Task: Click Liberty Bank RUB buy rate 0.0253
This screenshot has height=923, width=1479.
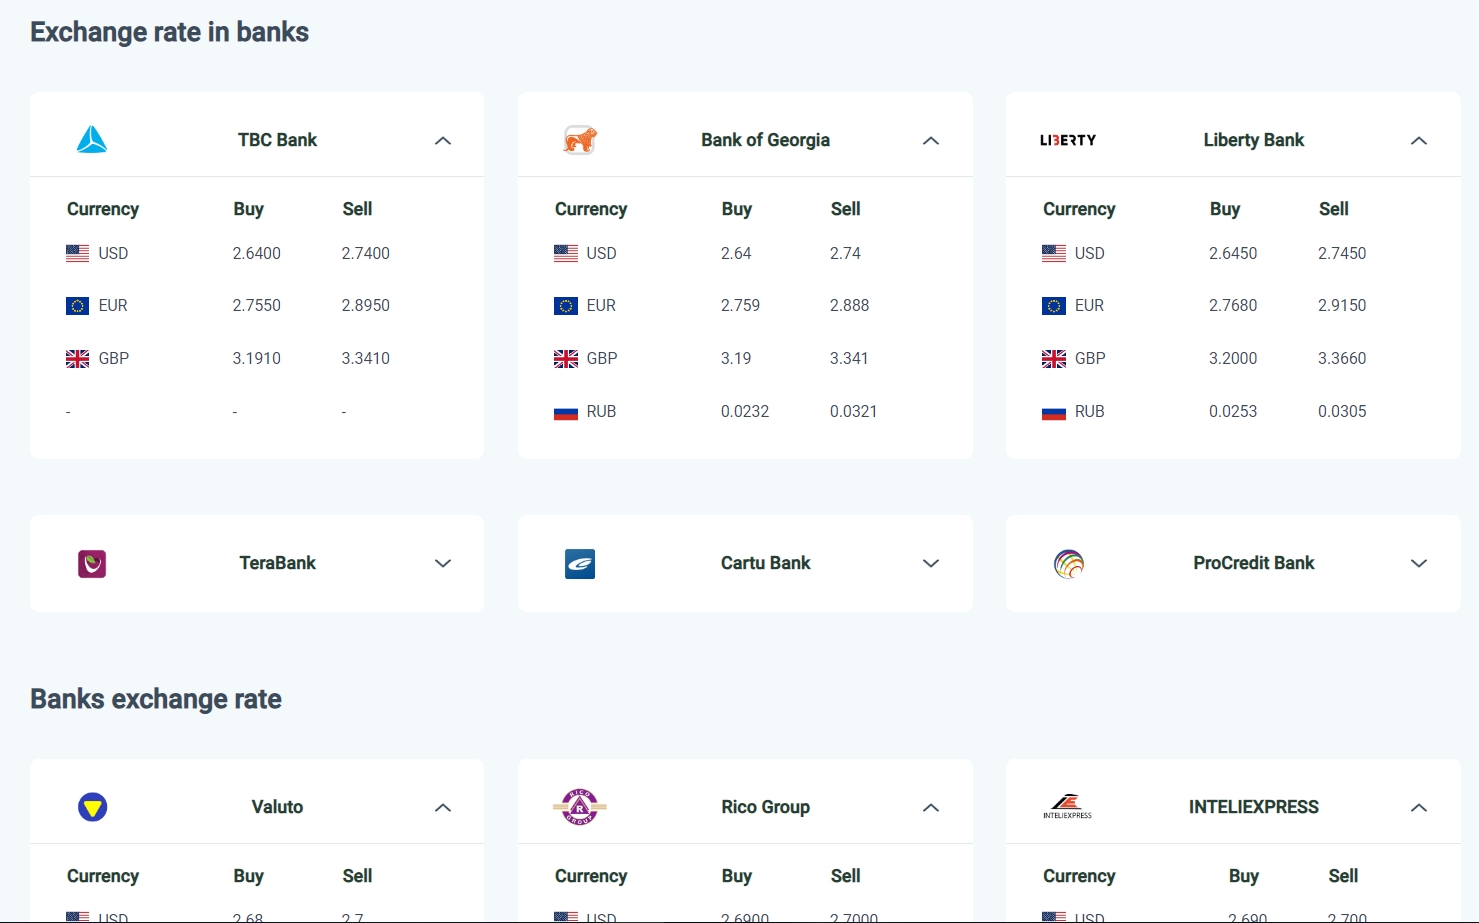Action: click(x=1233, y=411)
